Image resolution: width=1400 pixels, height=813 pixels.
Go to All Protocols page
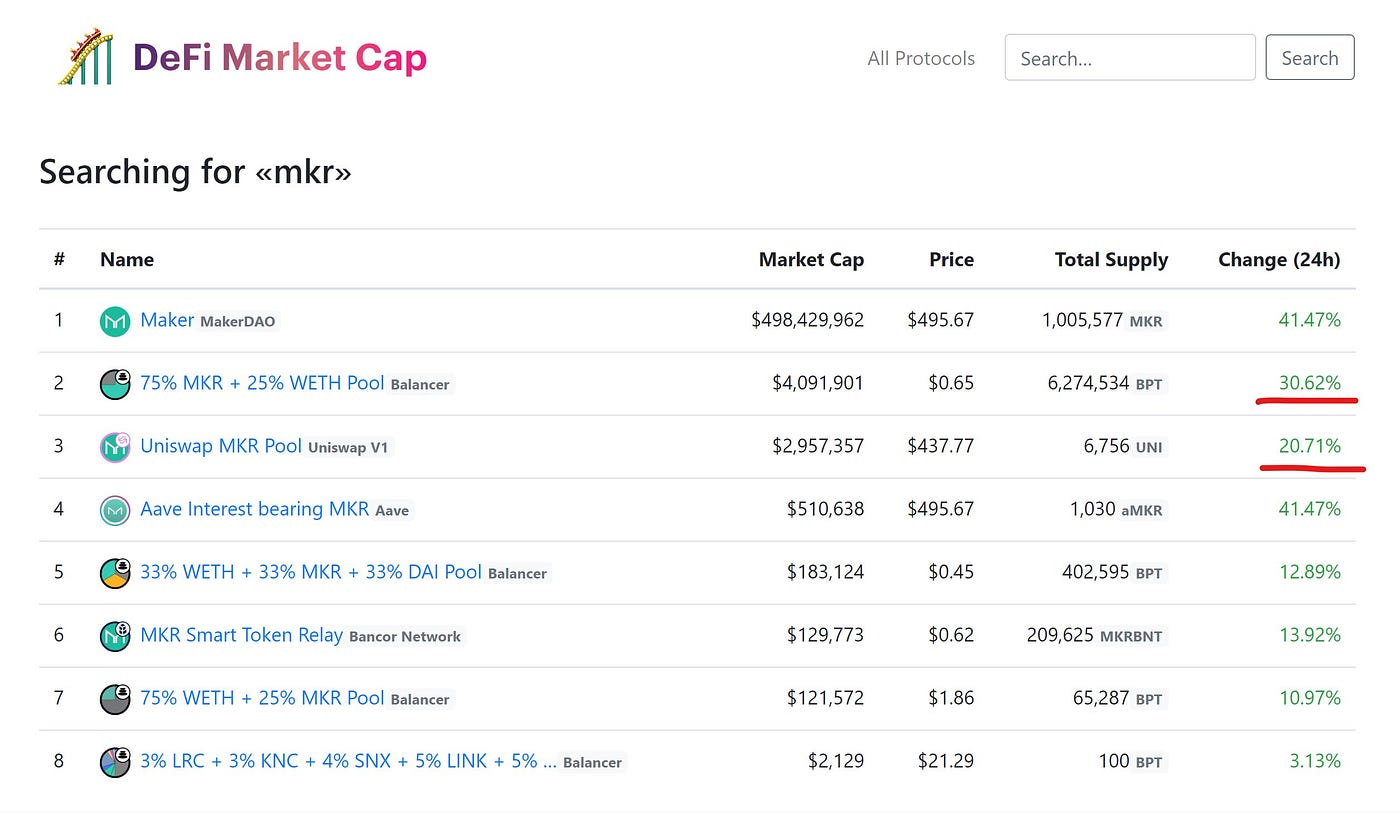point(921,58)
